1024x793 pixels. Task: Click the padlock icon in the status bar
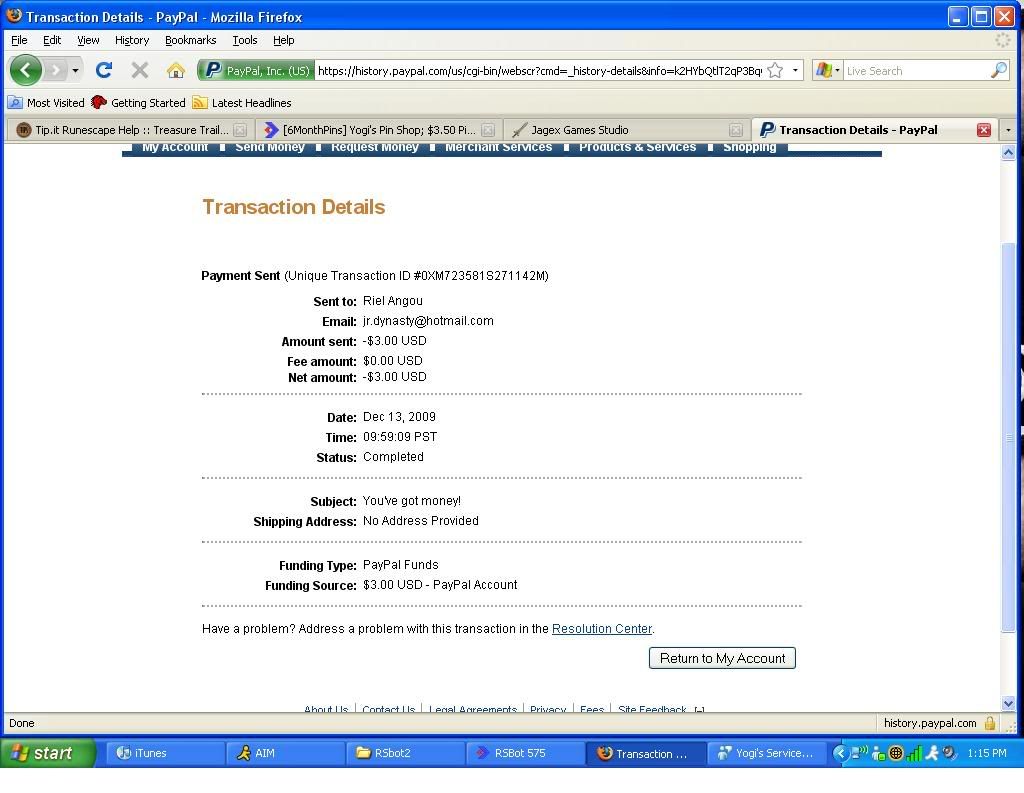[x=990, y=723]
